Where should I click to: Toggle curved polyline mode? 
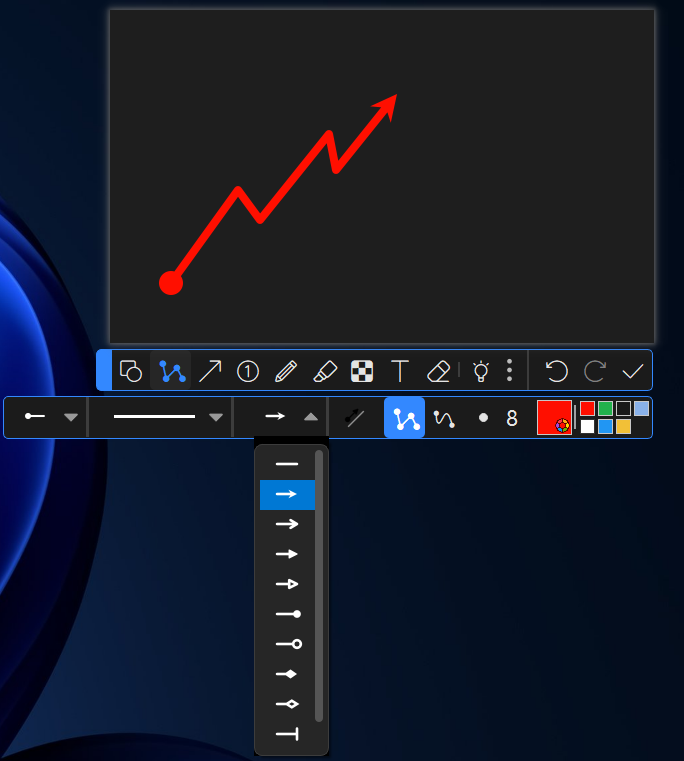pyautogui.click(x=444, y=418)
